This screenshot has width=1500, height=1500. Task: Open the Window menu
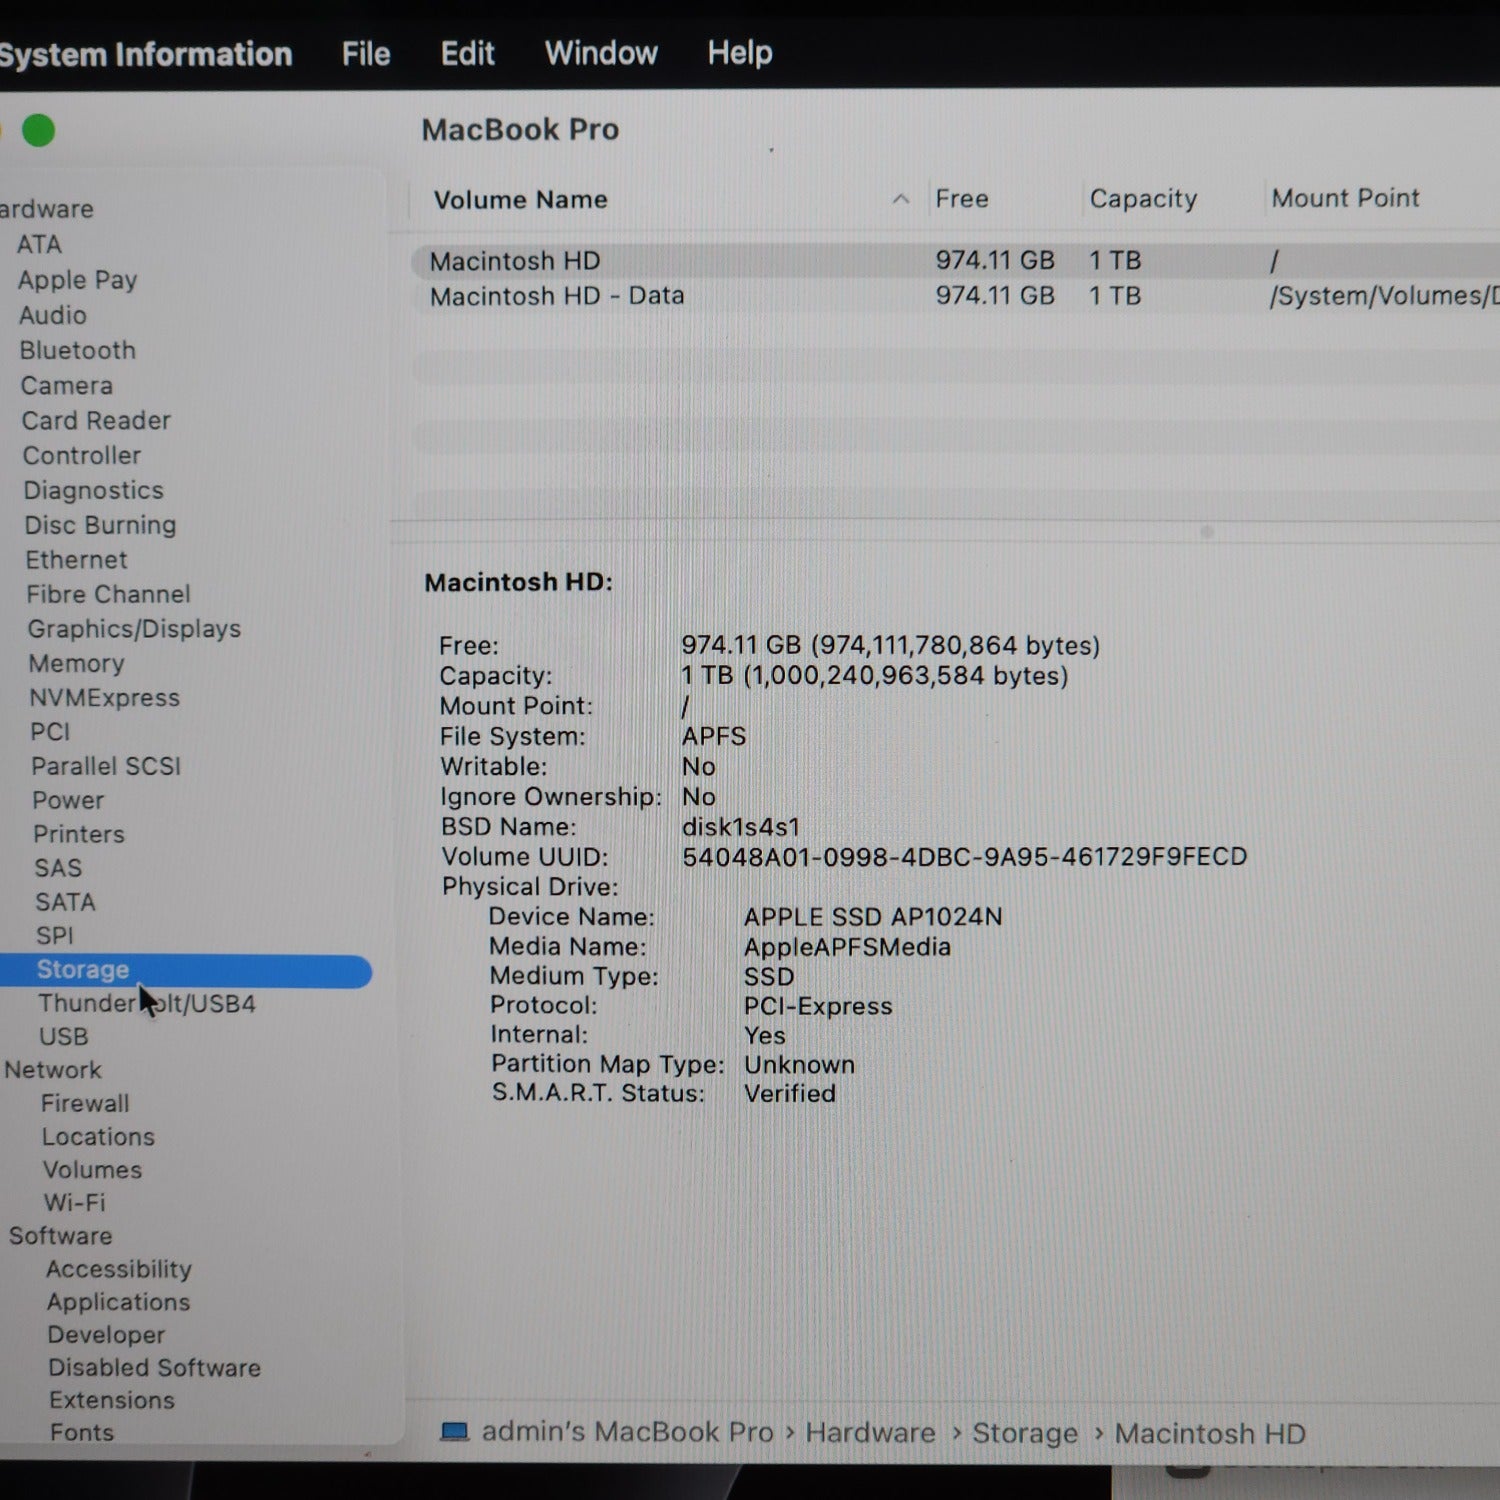pyautogui.click(x=600, y=53)
